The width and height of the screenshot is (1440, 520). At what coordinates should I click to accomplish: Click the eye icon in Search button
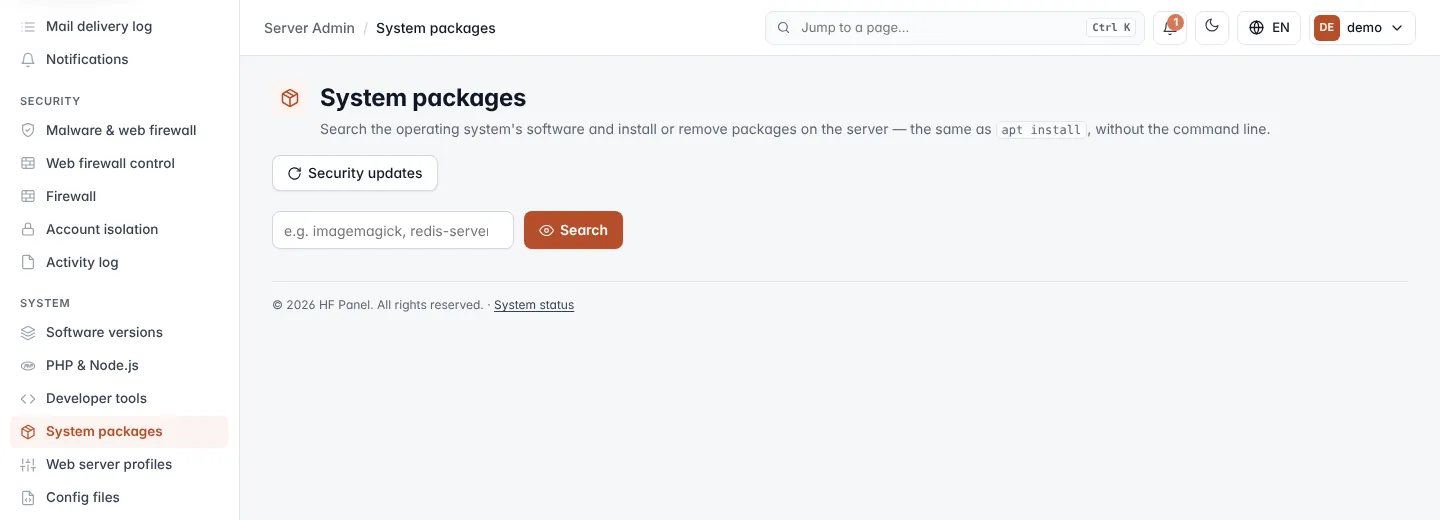click(x=546, y=230)
